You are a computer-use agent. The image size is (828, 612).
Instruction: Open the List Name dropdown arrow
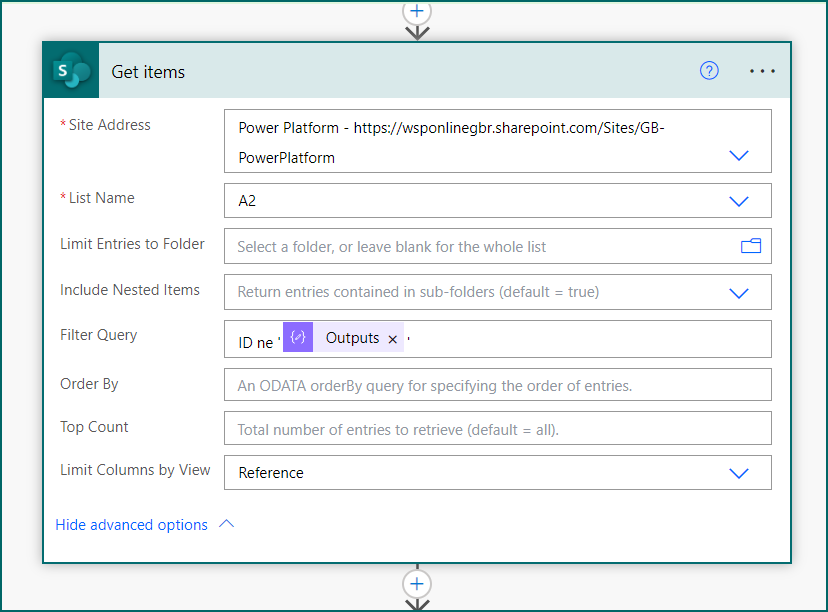[739, 201]
